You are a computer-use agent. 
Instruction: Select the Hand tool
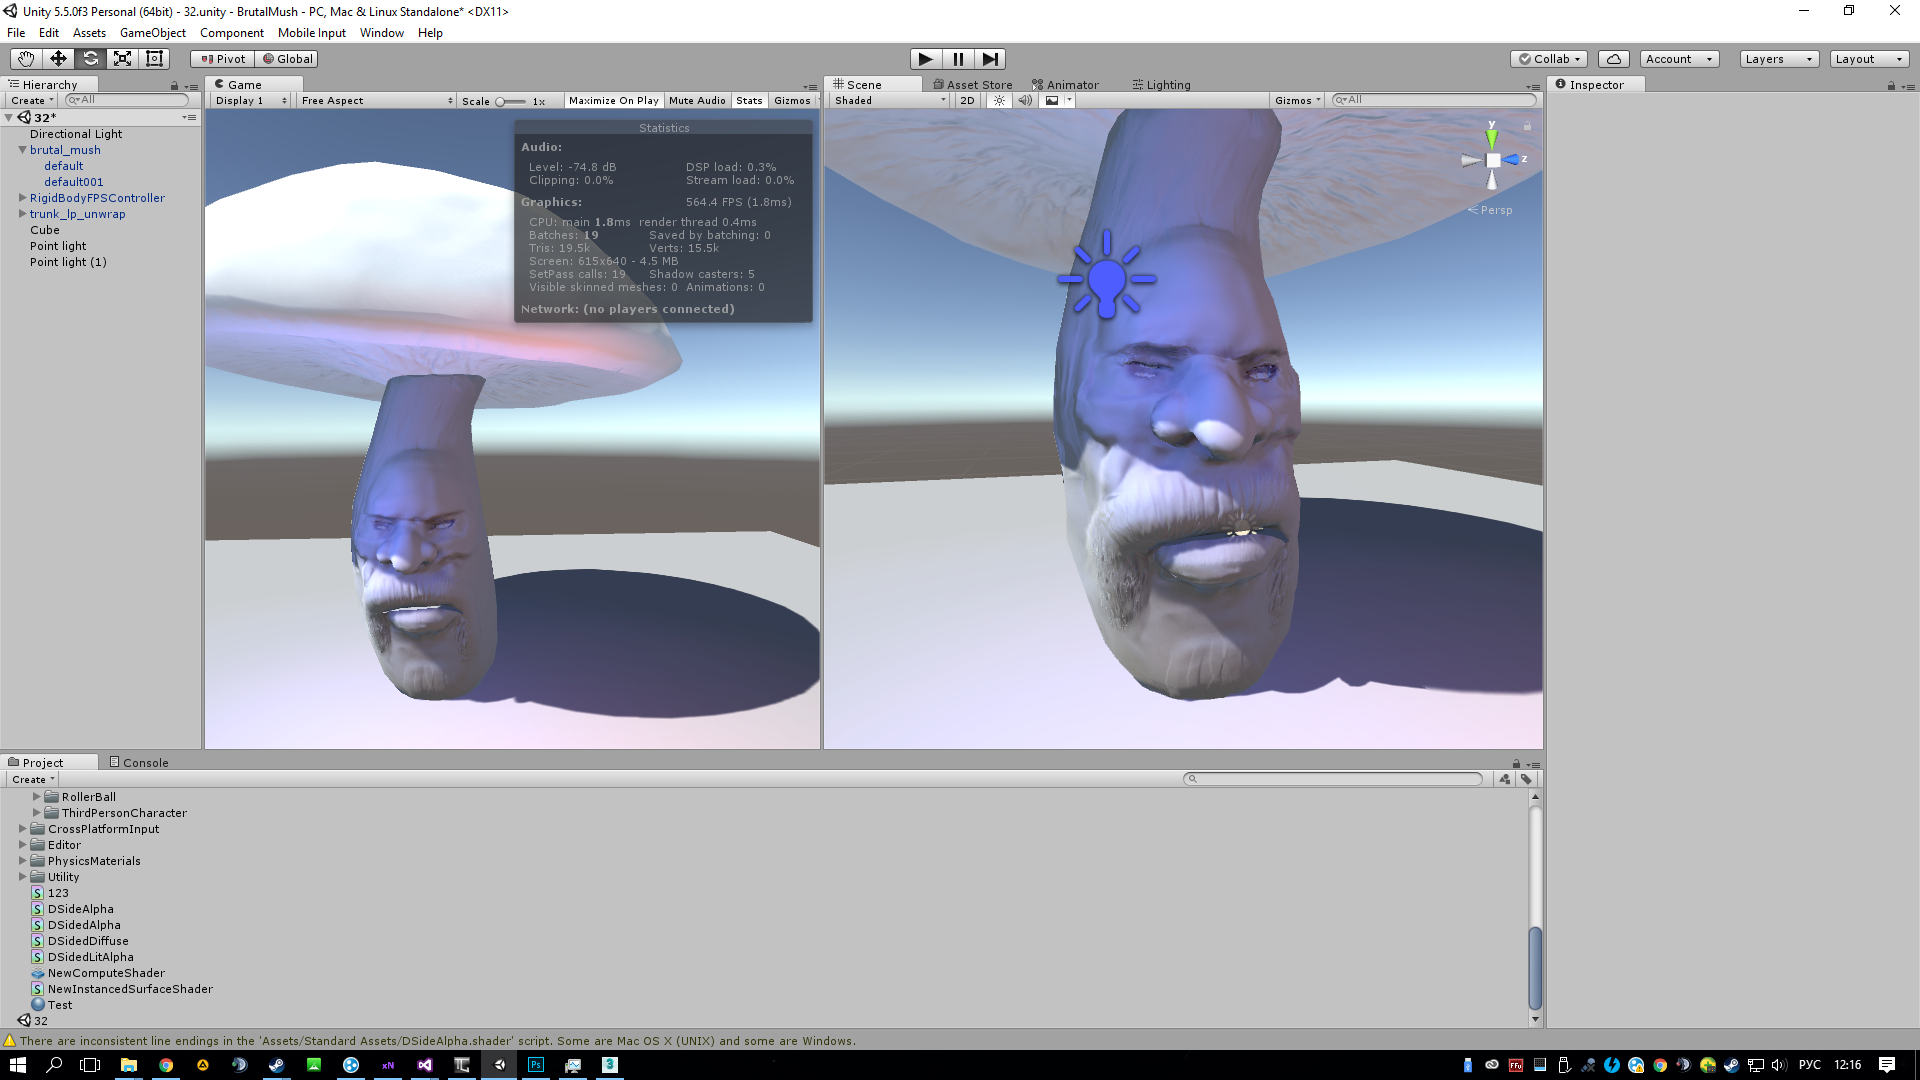[x=26, y=59]
